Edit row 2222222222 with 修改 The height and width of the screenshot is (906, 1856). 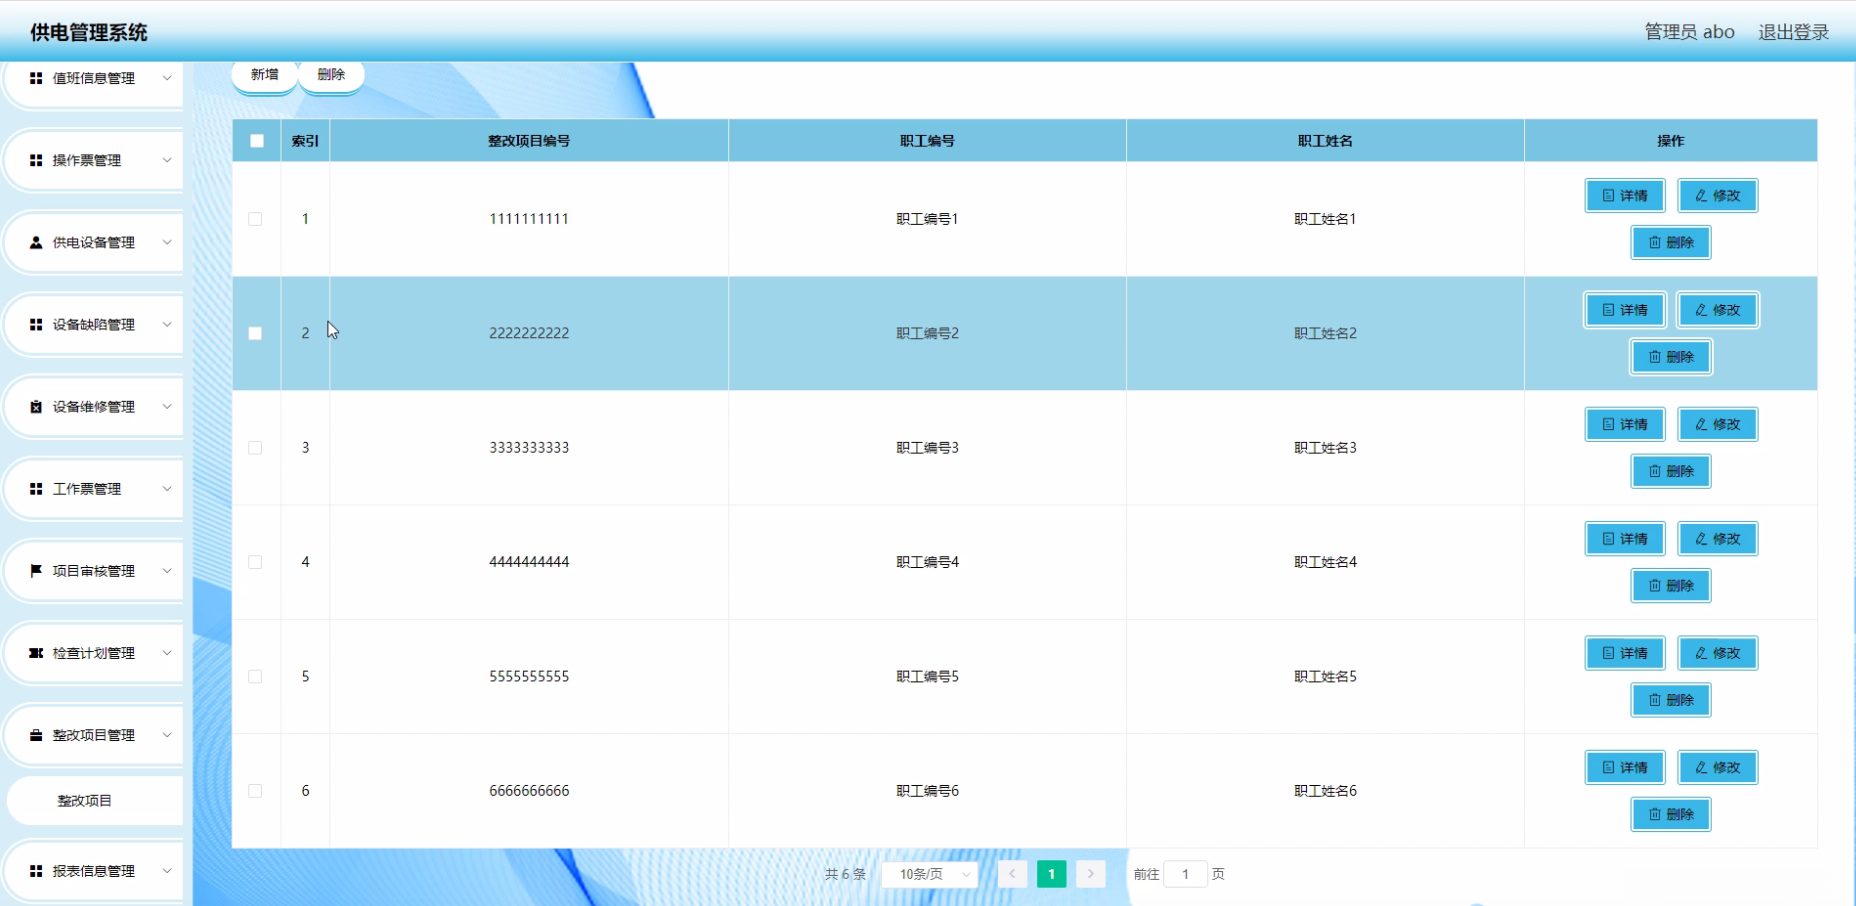click(x=1718, y=310)
